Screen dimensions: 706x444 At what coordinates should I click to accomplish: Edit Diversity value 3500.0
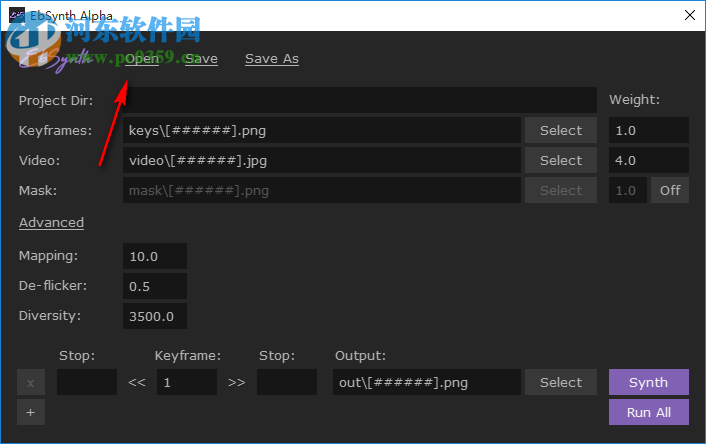click(x=154, y=316)
